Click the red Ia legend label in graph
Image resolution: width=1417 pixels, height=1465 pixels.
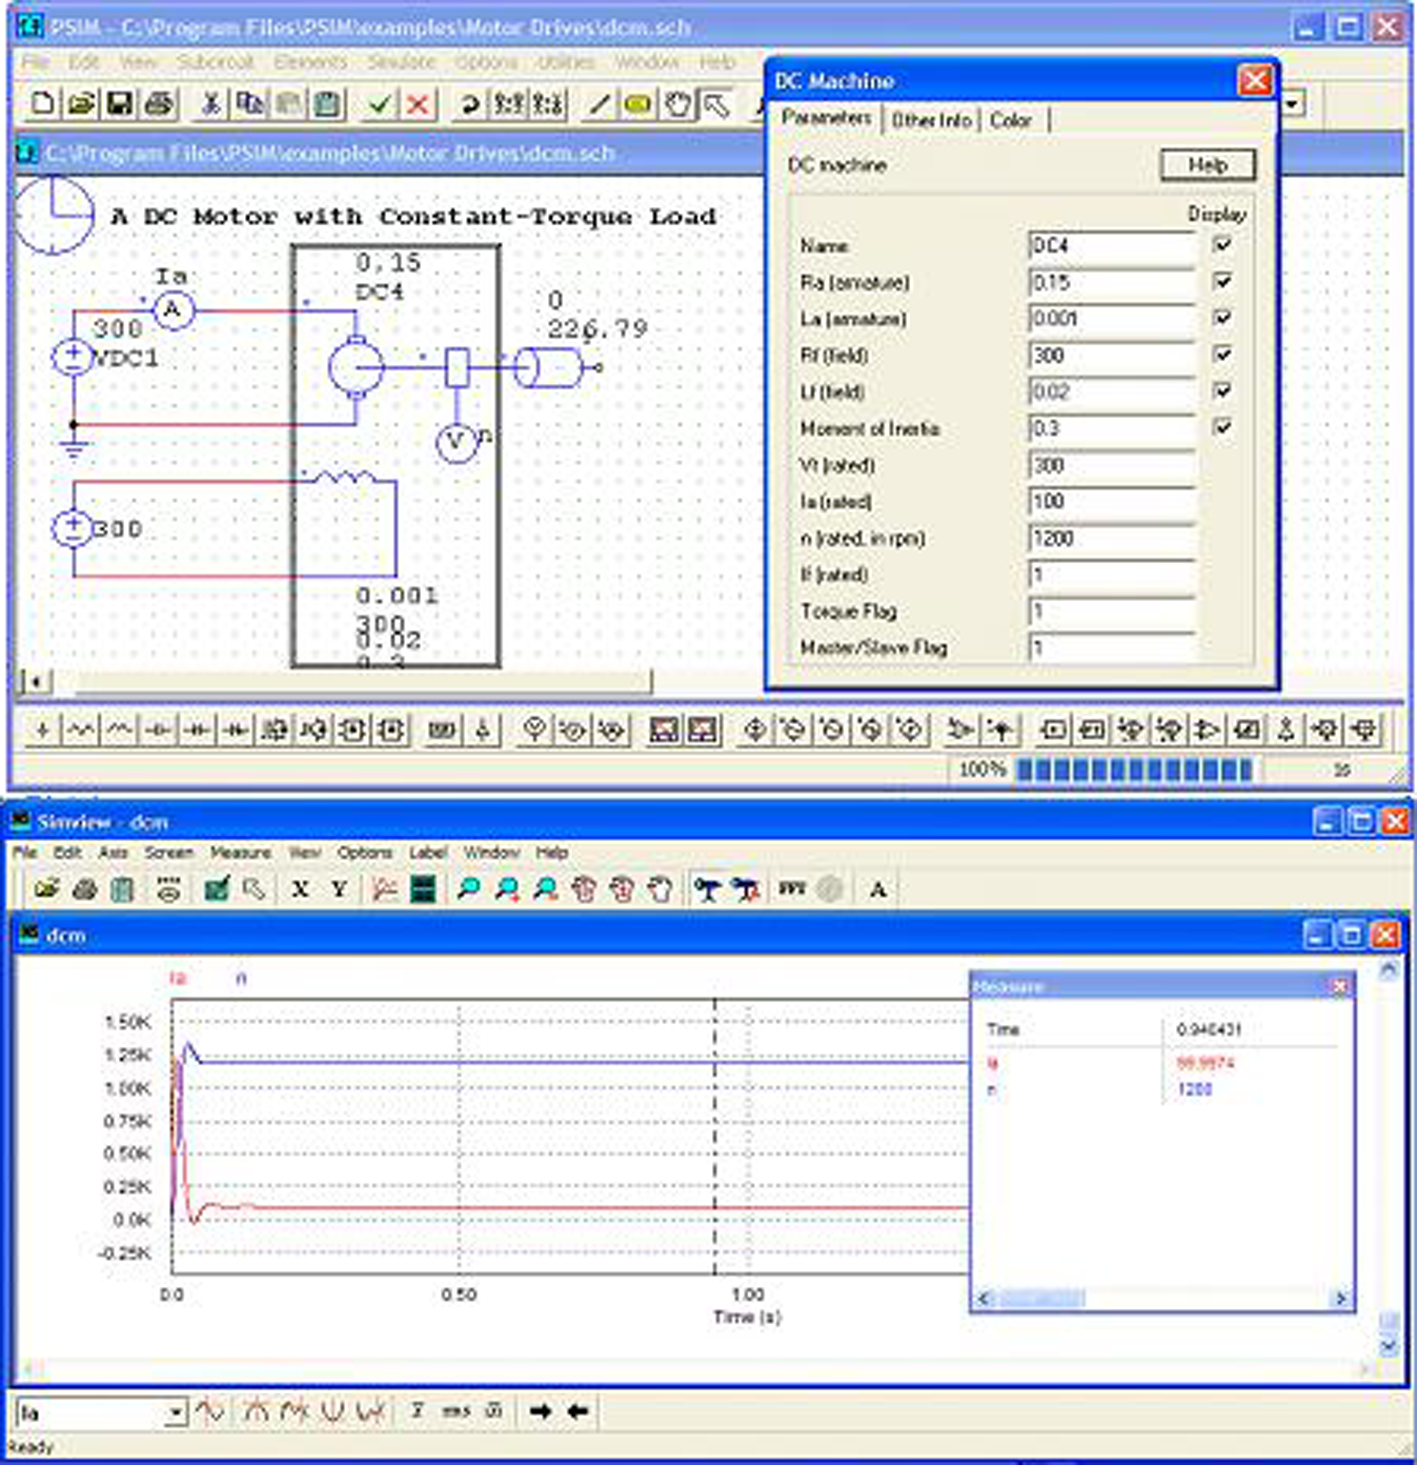(x=178, y=978)
